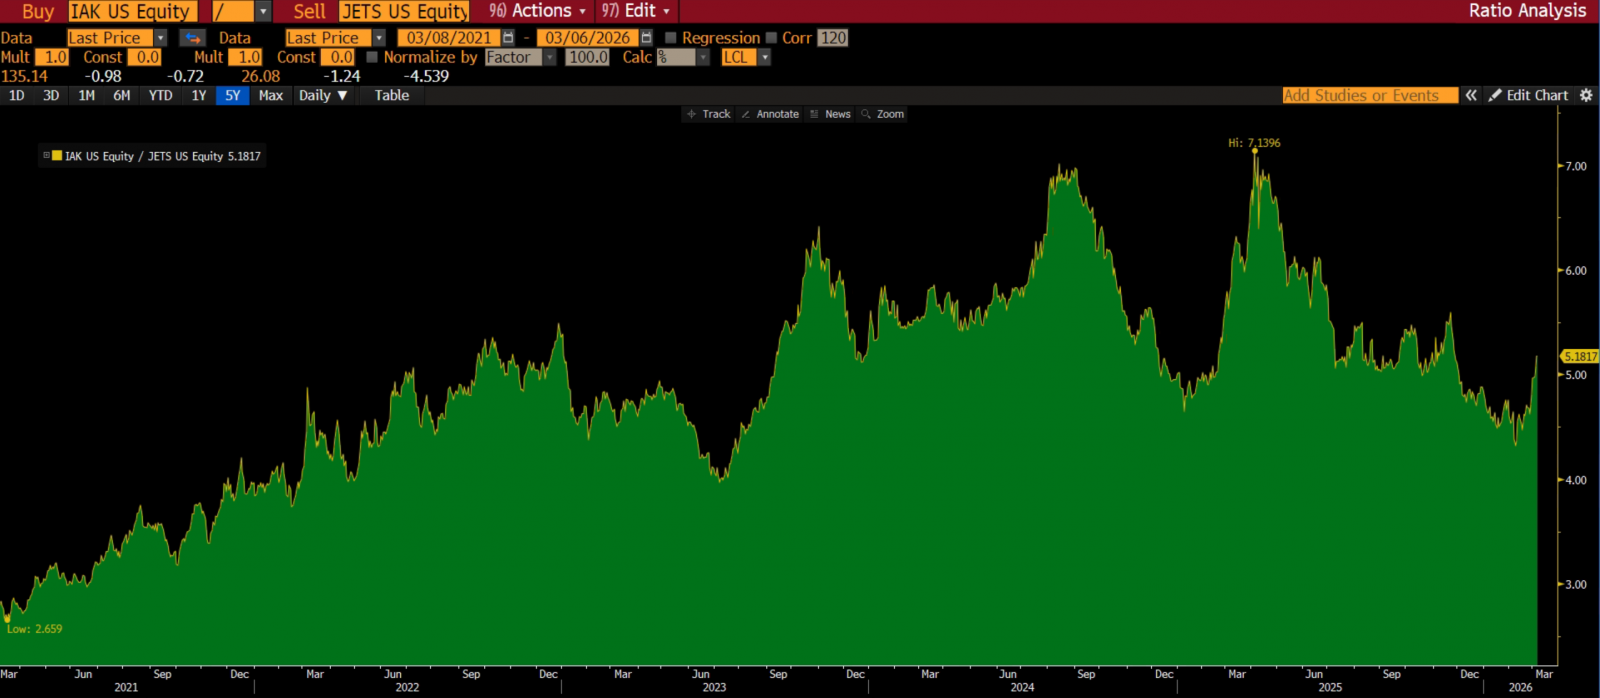Viewport: 1600px width, 698px height.
Task: Enable the Normalize by checkbox
Action: (x=372, y=57)
